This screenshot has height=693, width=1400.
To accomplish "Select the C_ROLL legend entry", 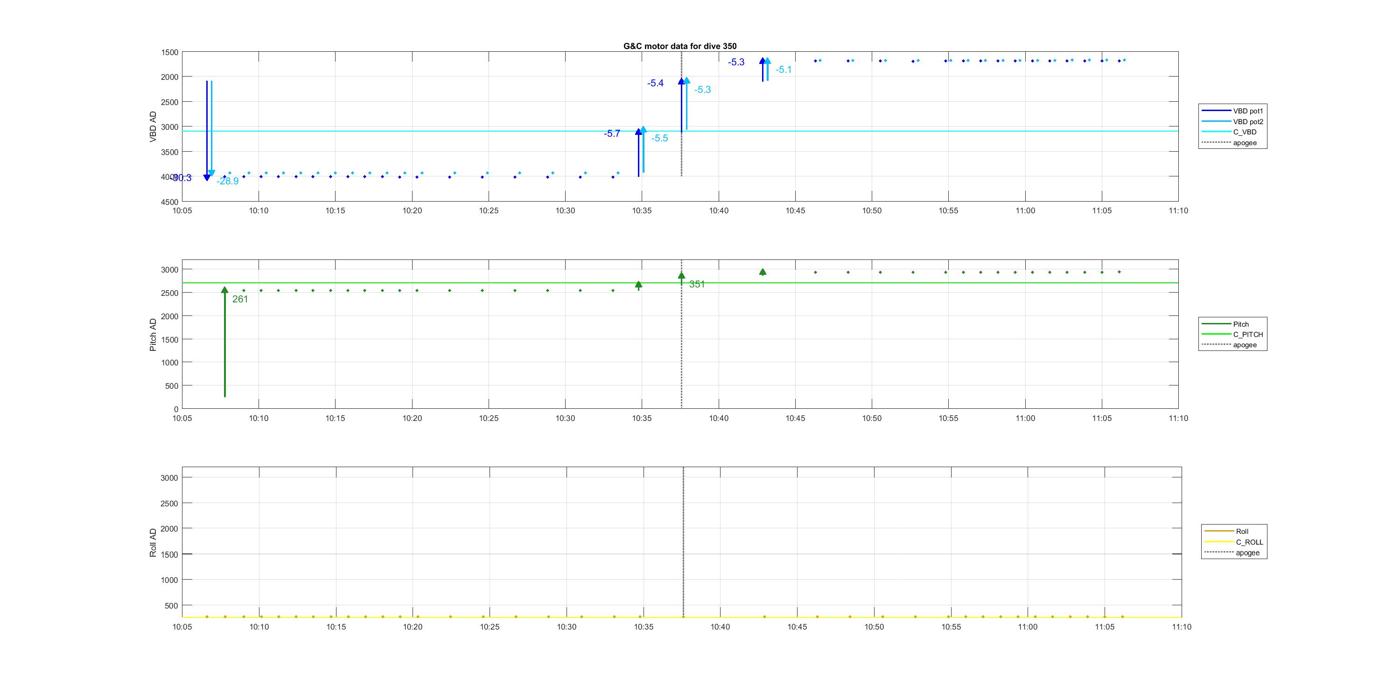I will [x=1234, y=542].
